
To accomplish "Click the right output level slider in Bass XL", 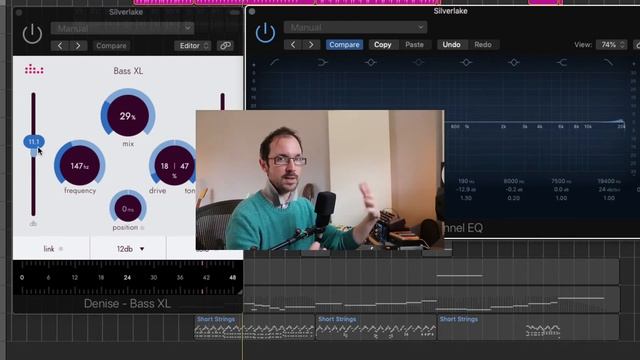I will pos(222,102).
